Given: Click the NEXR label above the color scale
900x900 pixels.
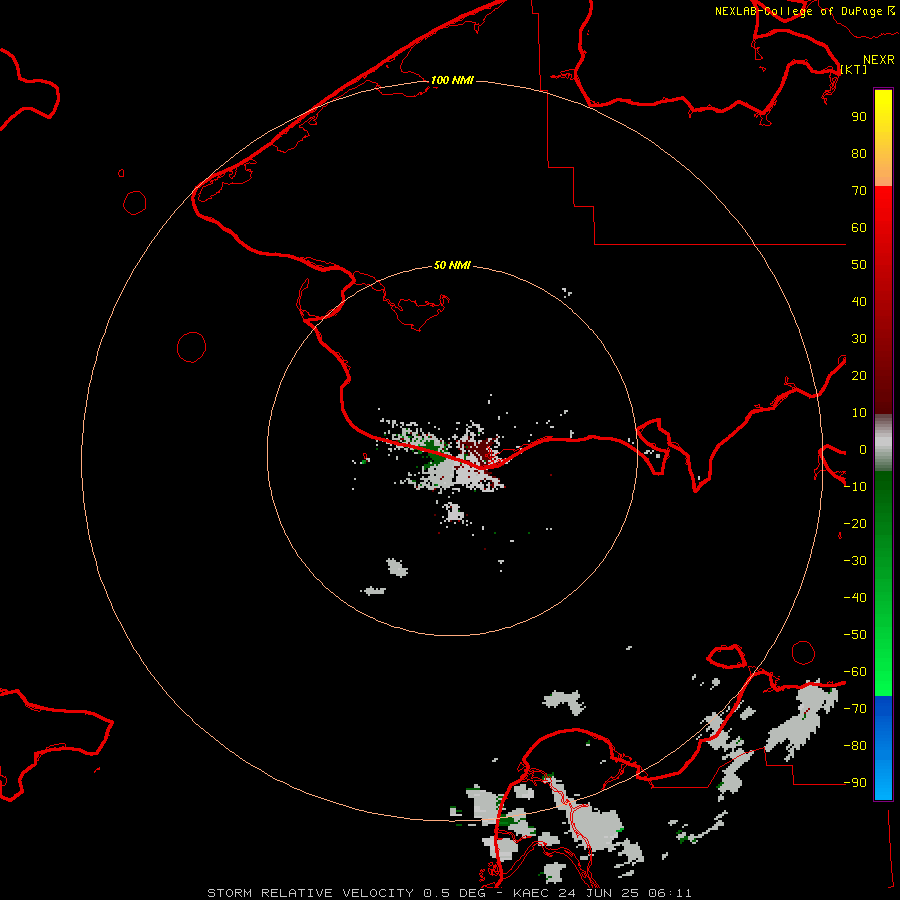Looking at the screenshot, I should tap(878, 60).
